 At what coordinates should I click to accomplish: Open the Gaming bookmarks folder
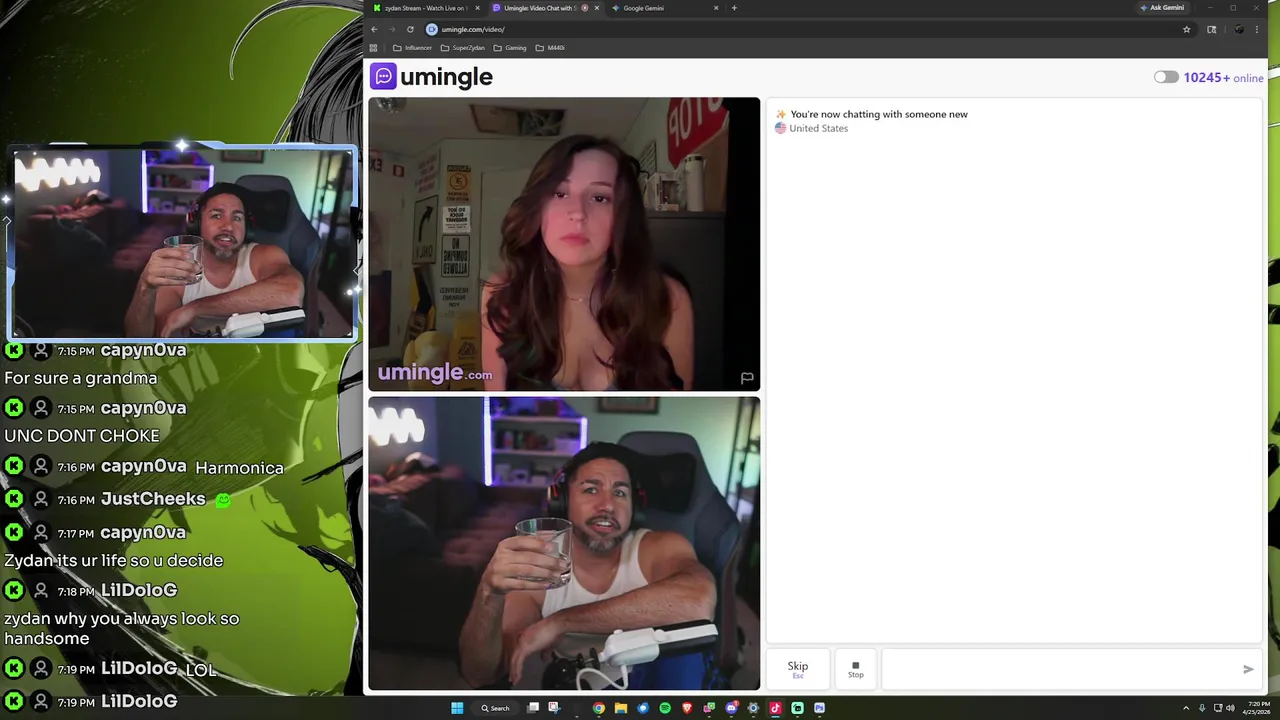(509, 48)
